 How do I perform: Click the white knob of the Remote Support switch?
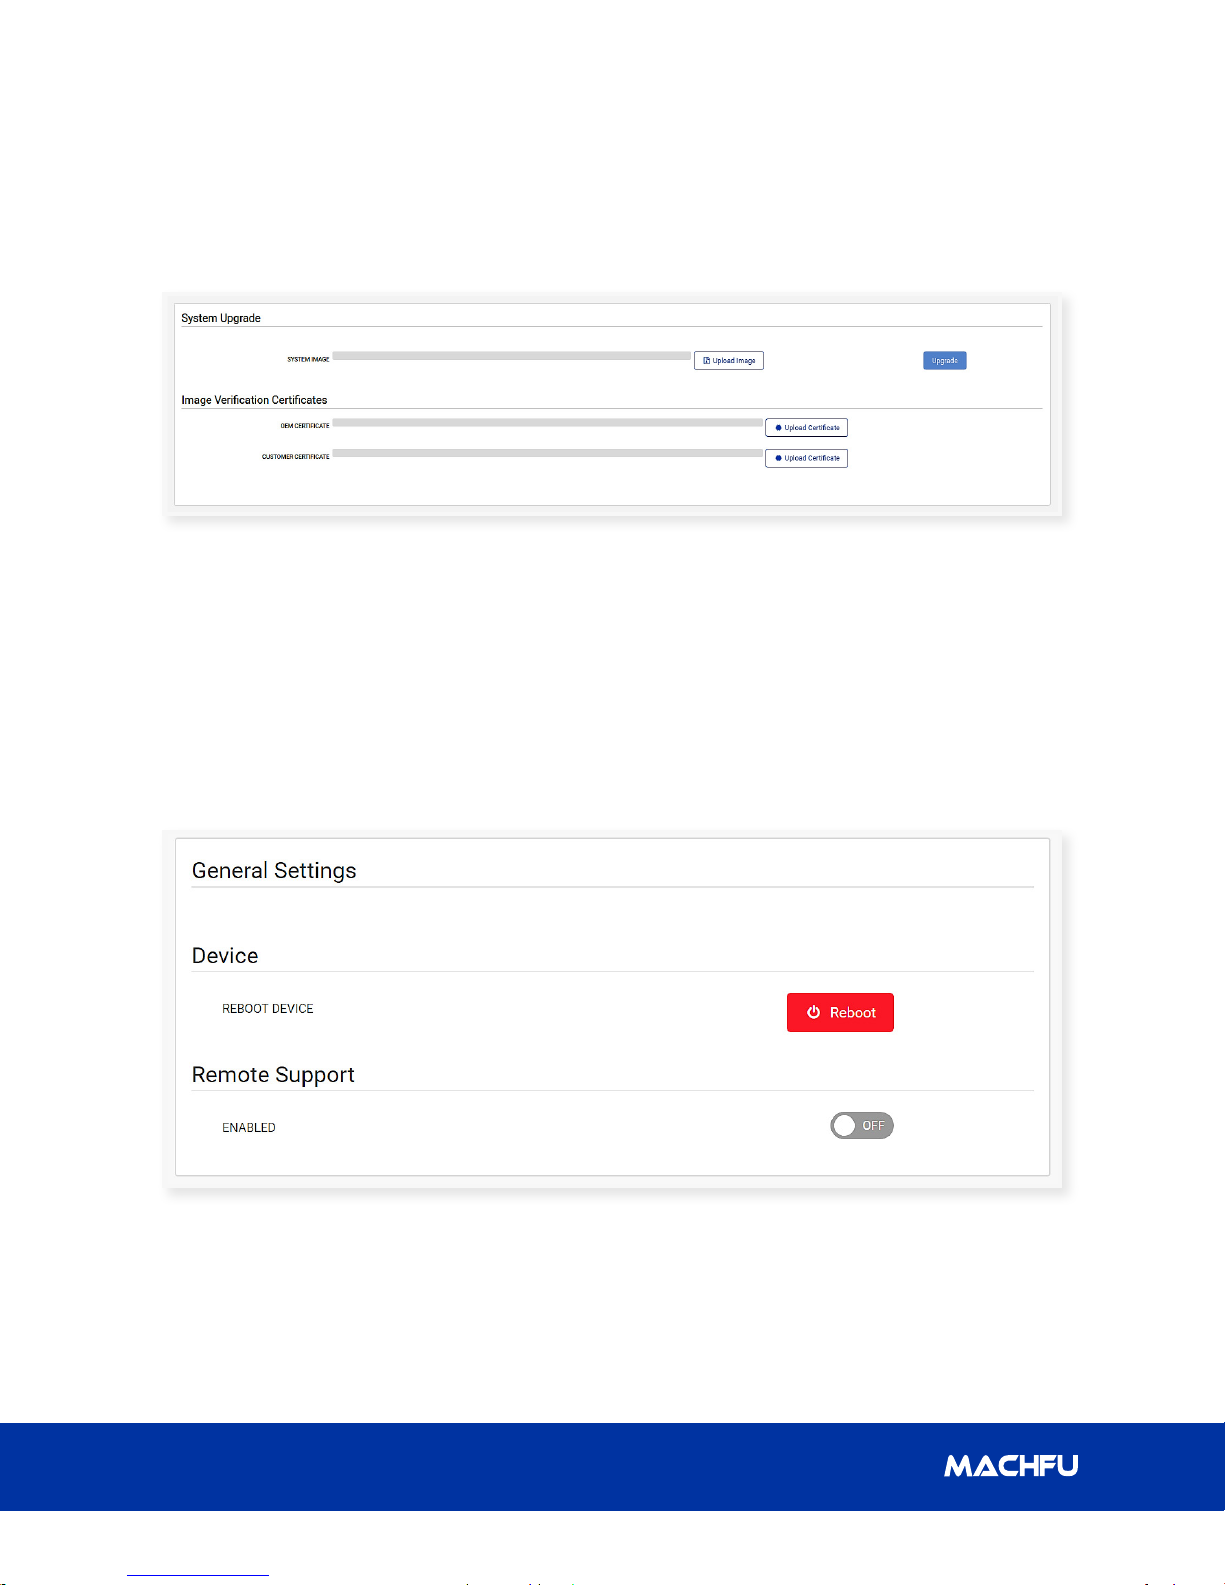point(845,1126)
